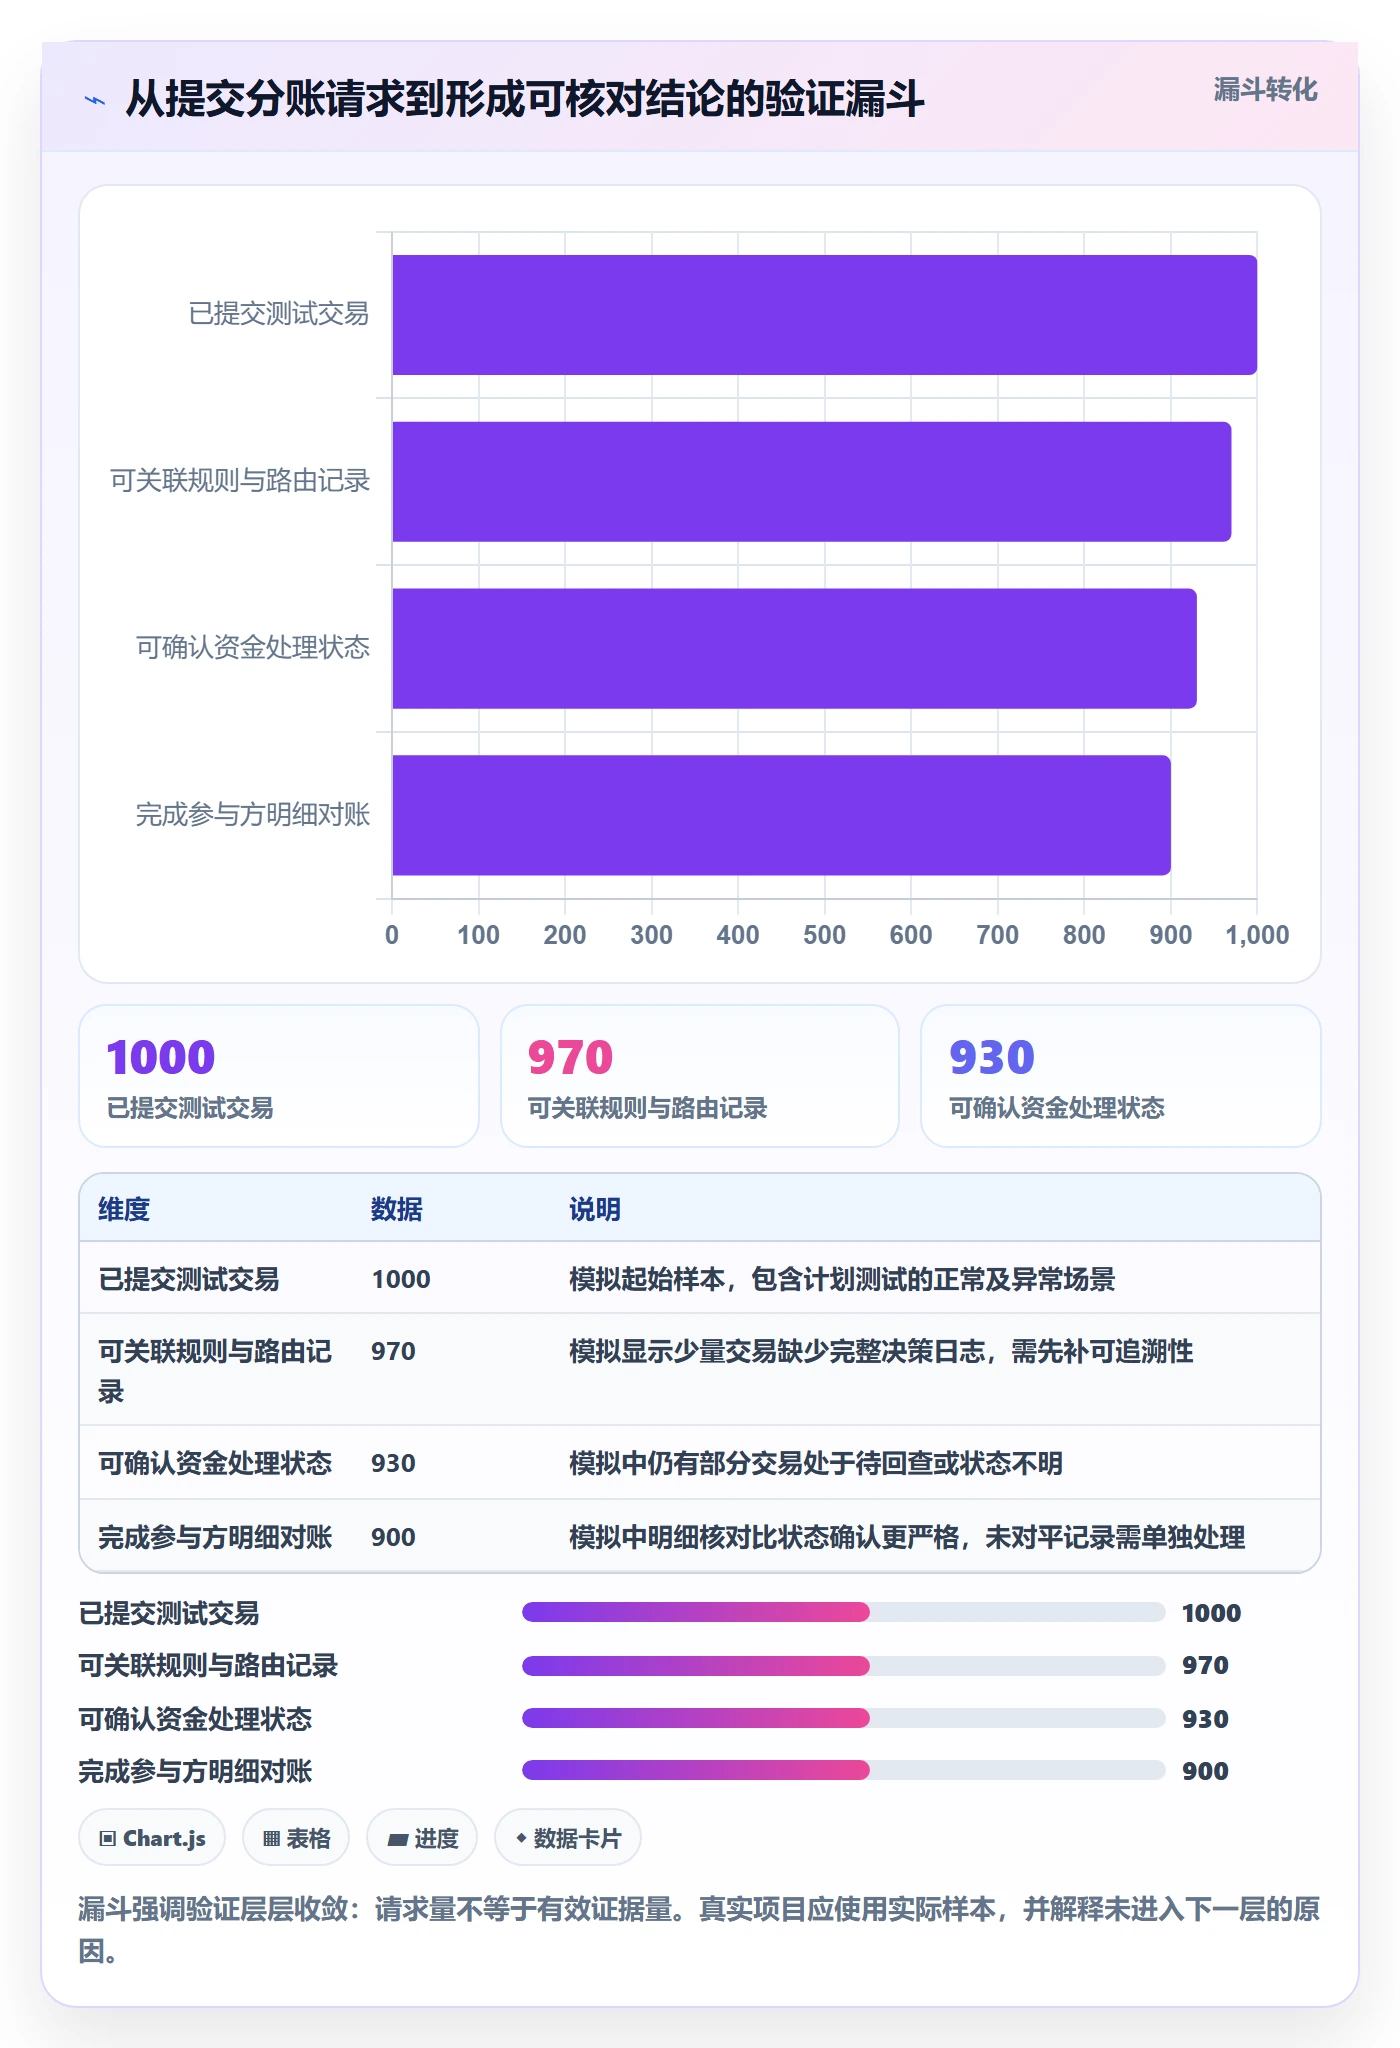1400x2048 pixels.
Task: Click the 完成参与方明细对账 progress bar
Action: tap(843, 1770)
